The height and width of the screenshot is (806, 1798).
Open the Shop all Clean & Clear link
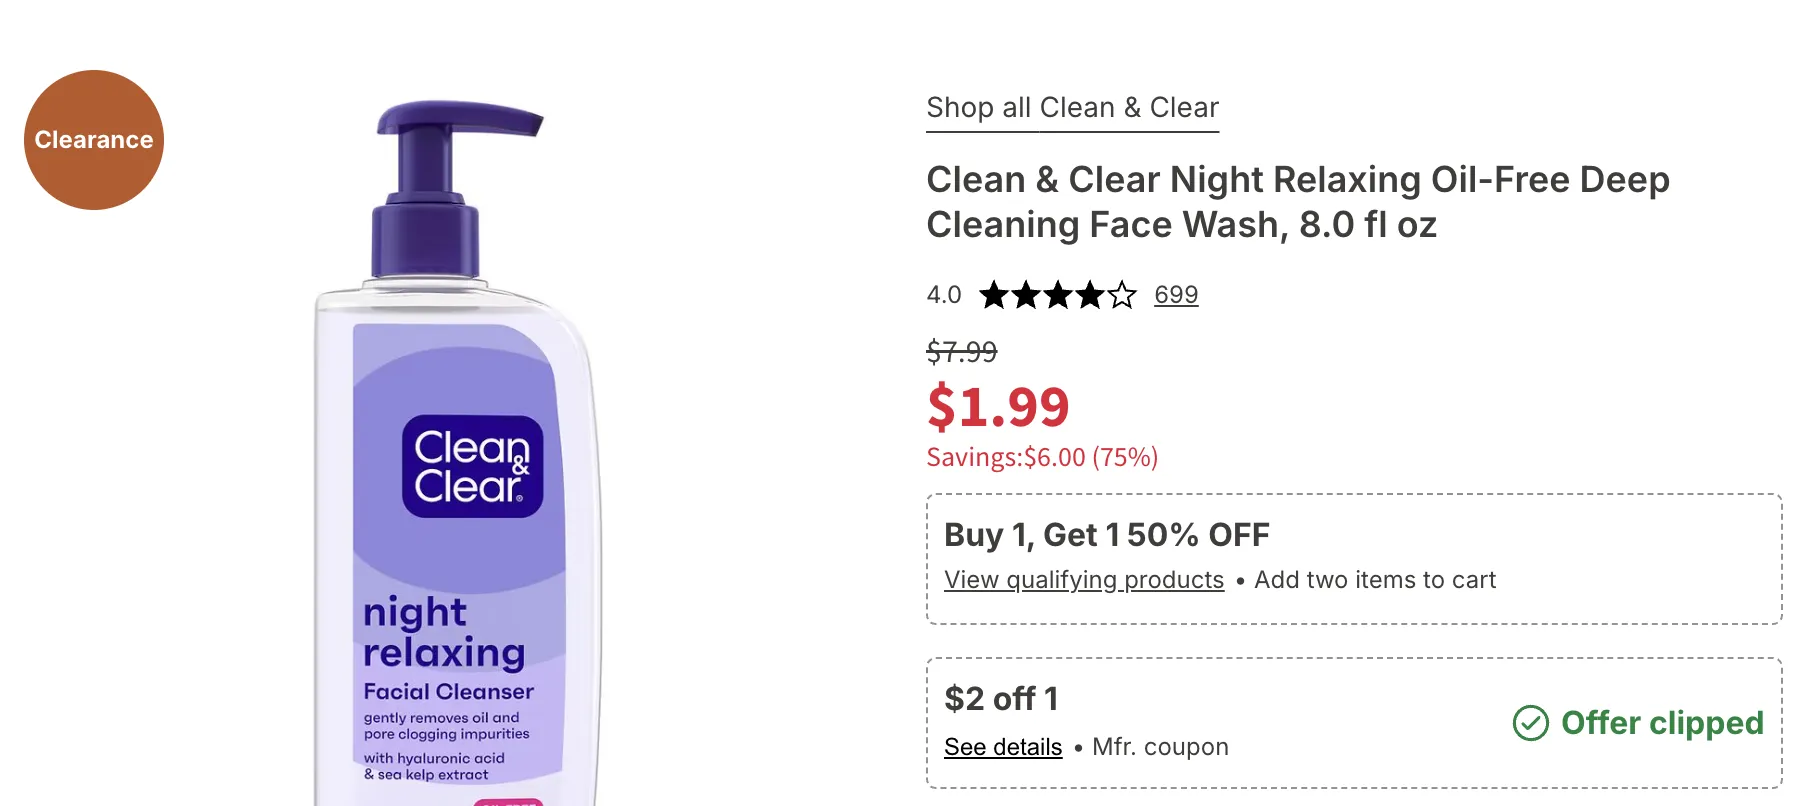[1072, 108]
